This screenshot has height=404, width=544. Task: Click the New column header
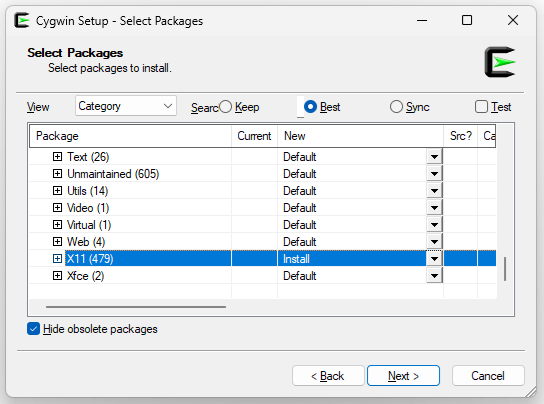(x=360, y=136)
